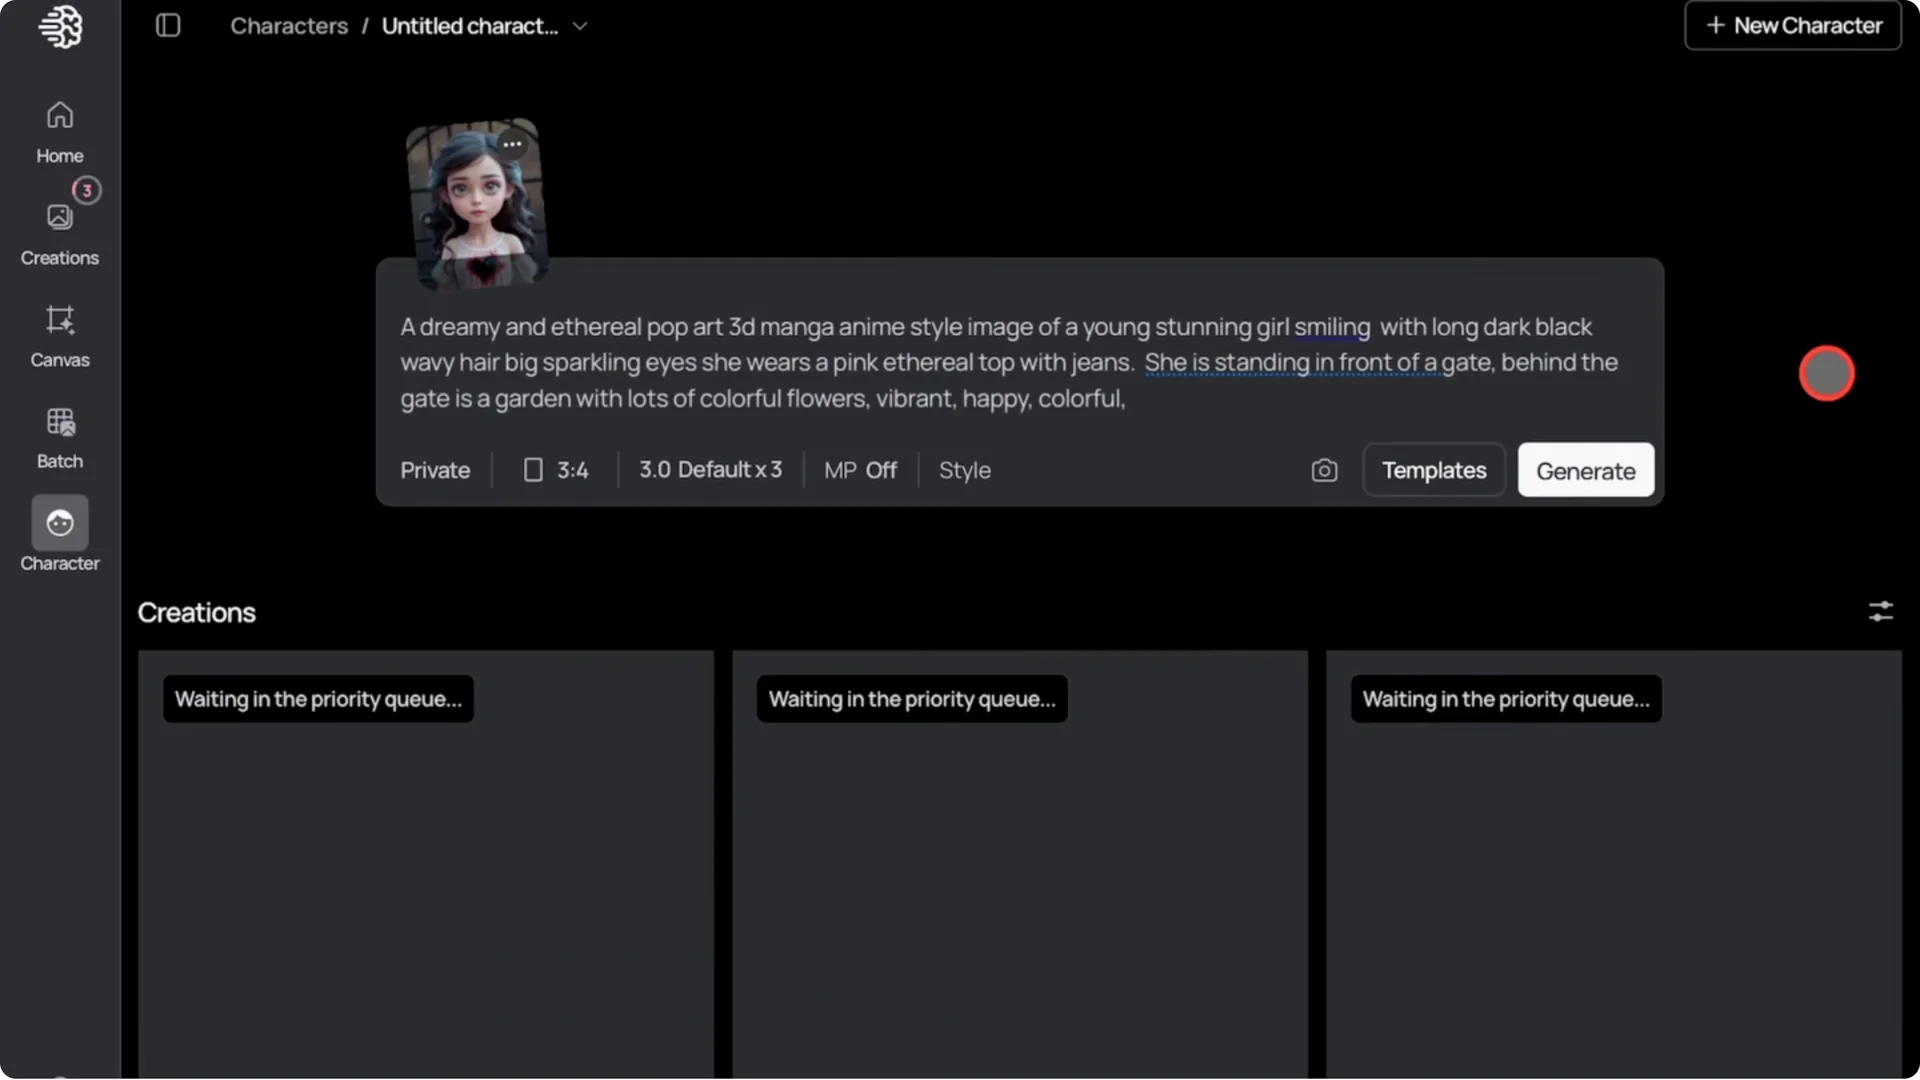This screenshot has height=1080, width=1920.
Task: Switch to the Canvas tool
Action: [59, 335]
